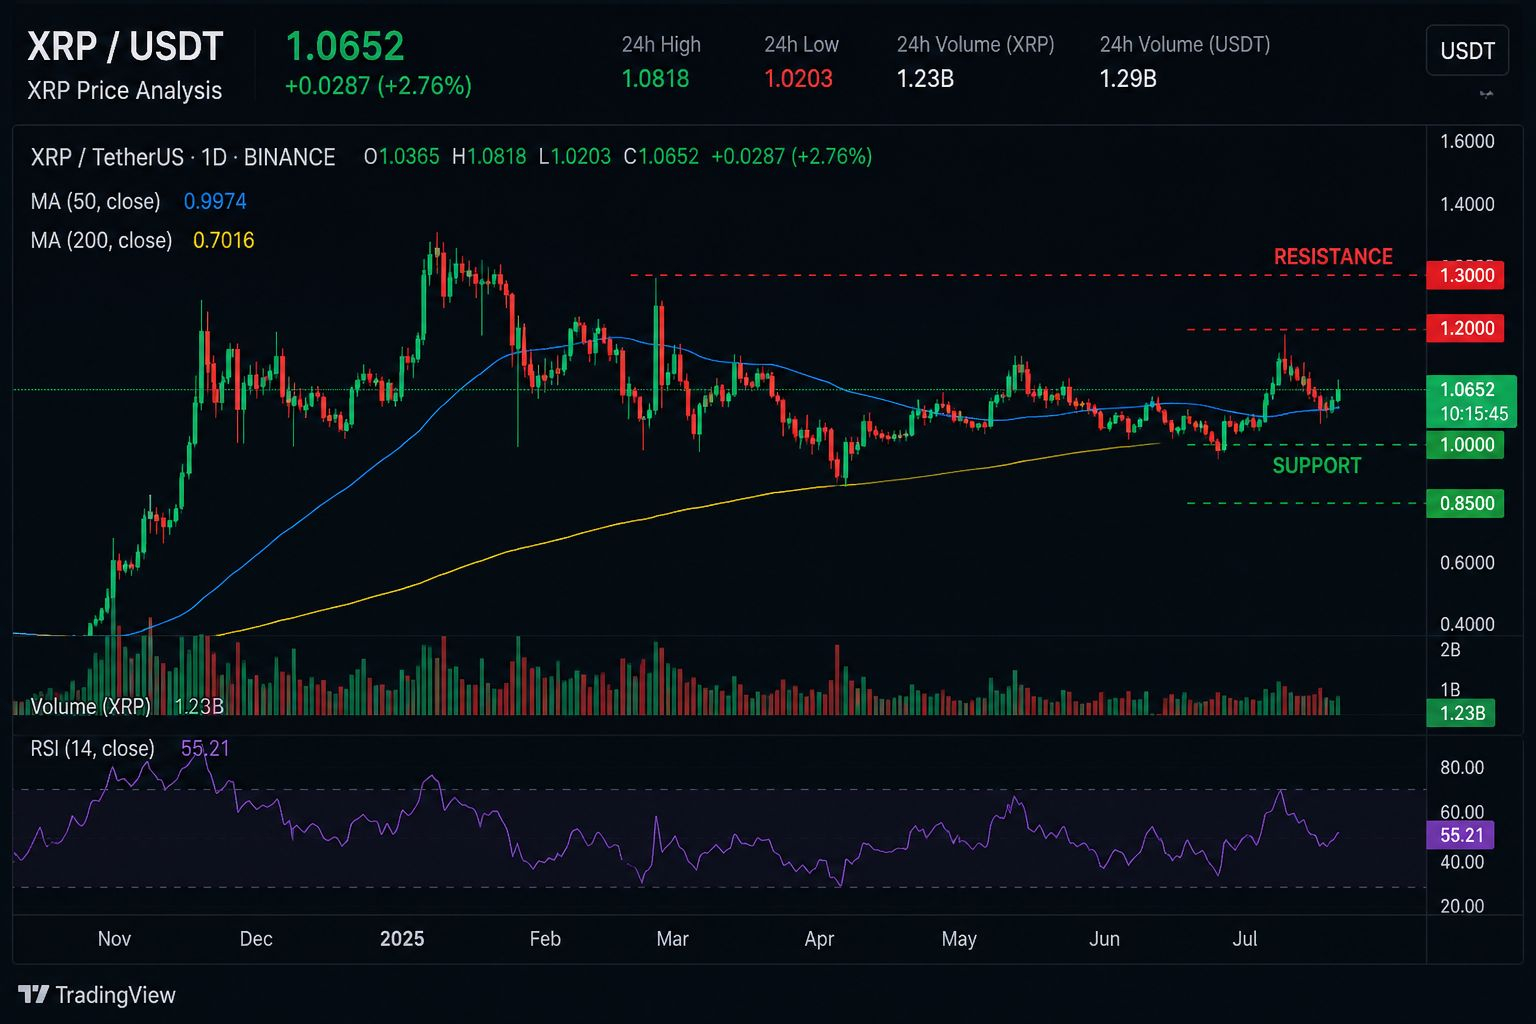The width and height of the screenshot is (1536, 1024).
Task: Click the 24h Volume (XRP) label
Action: click(975, 45)
